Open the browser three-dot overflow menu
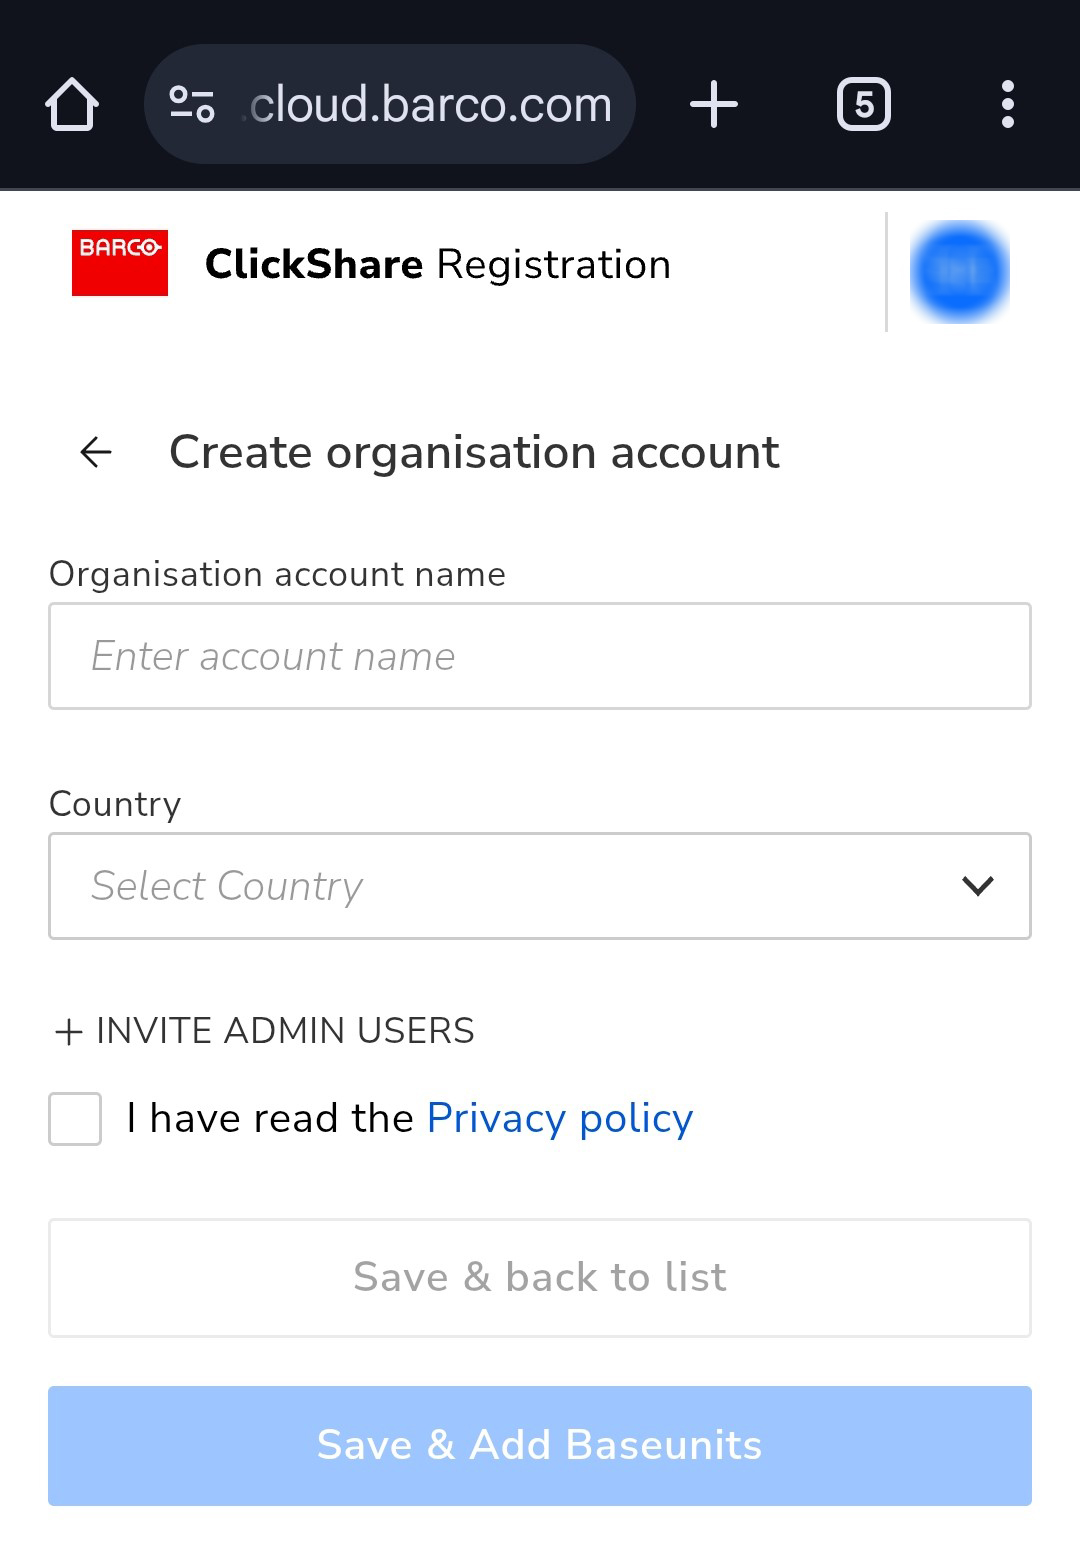This screenshot has height=1562, width=1080. pyautogui.click(x=1007, y=104)
